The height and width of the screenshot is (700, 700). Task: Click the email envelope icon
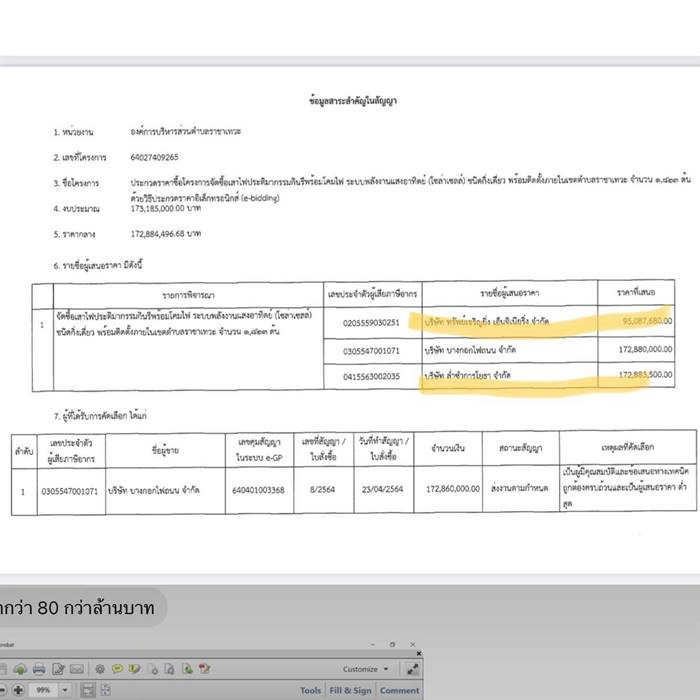[77, 668]
